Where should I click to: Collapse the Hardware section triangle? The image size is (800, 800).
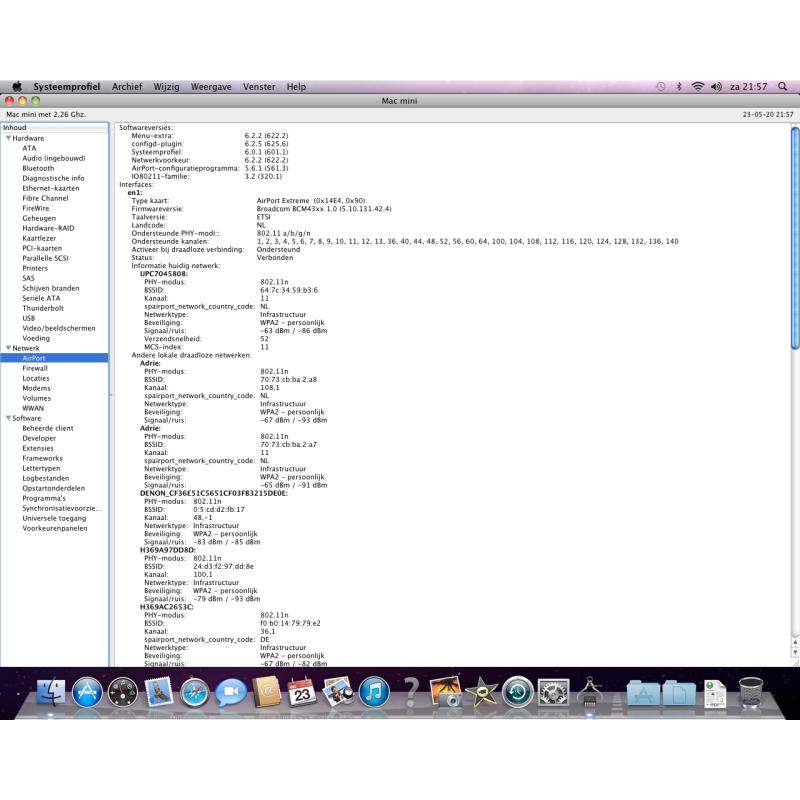[x=8, y=138]
